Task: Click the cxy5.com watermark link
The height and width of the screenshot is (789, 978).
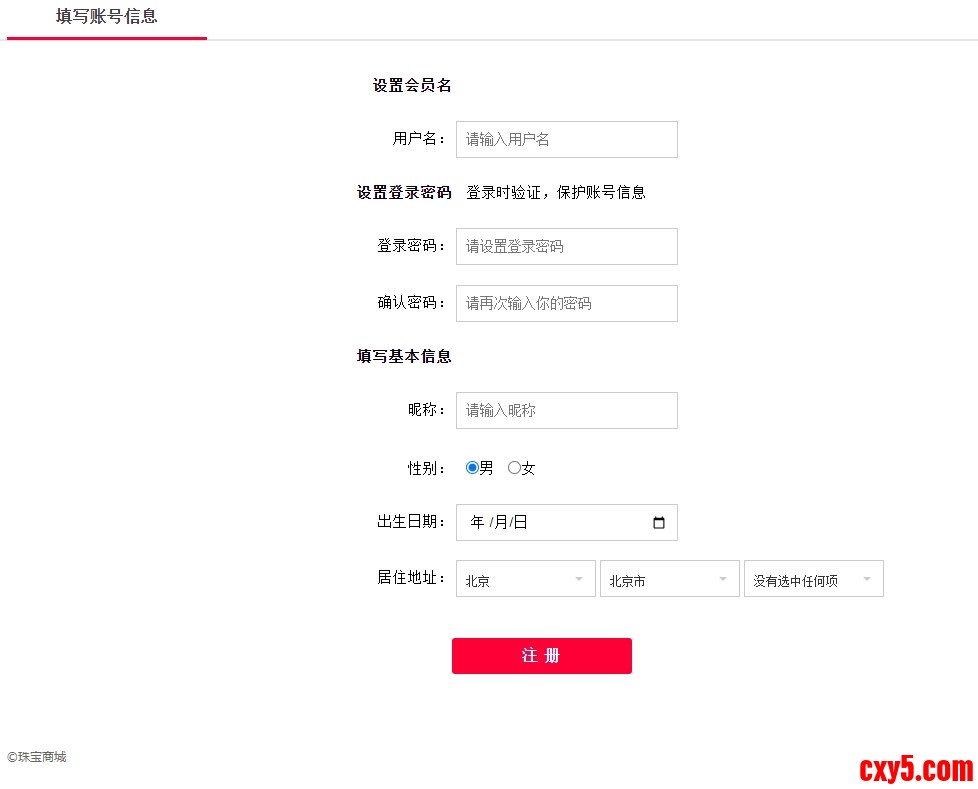Action: [915, 768]
